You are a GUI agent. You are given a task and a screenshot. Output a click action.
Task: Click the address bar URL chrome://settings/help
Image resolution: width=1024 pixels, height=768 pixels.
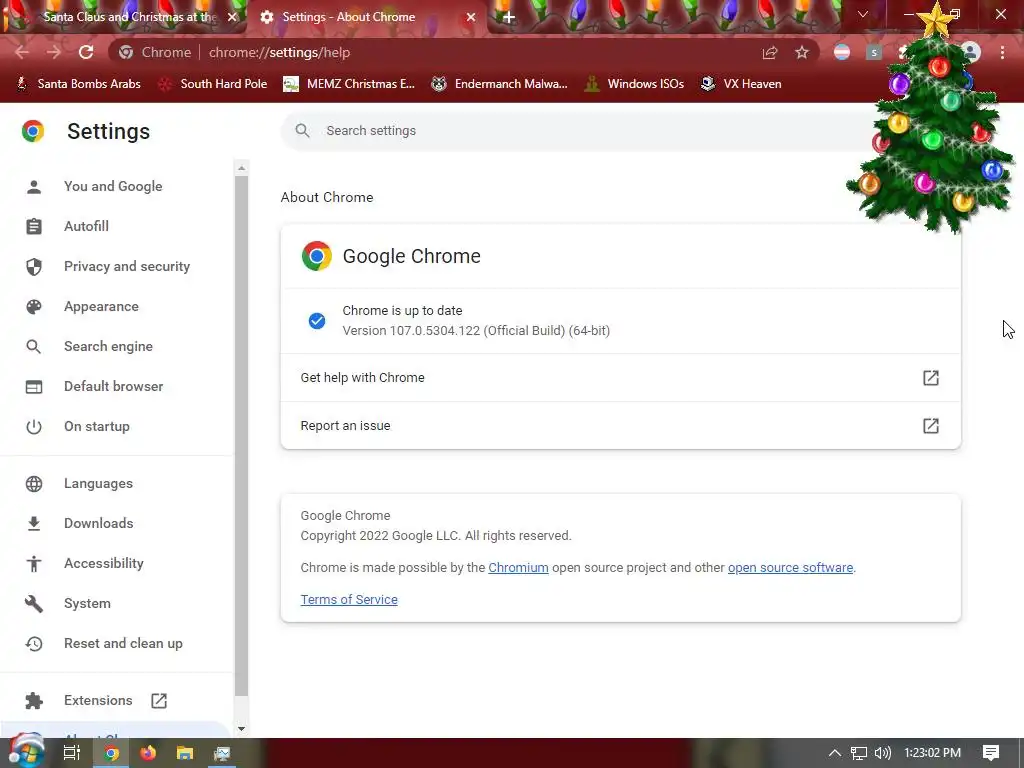[x=280, y=52]
